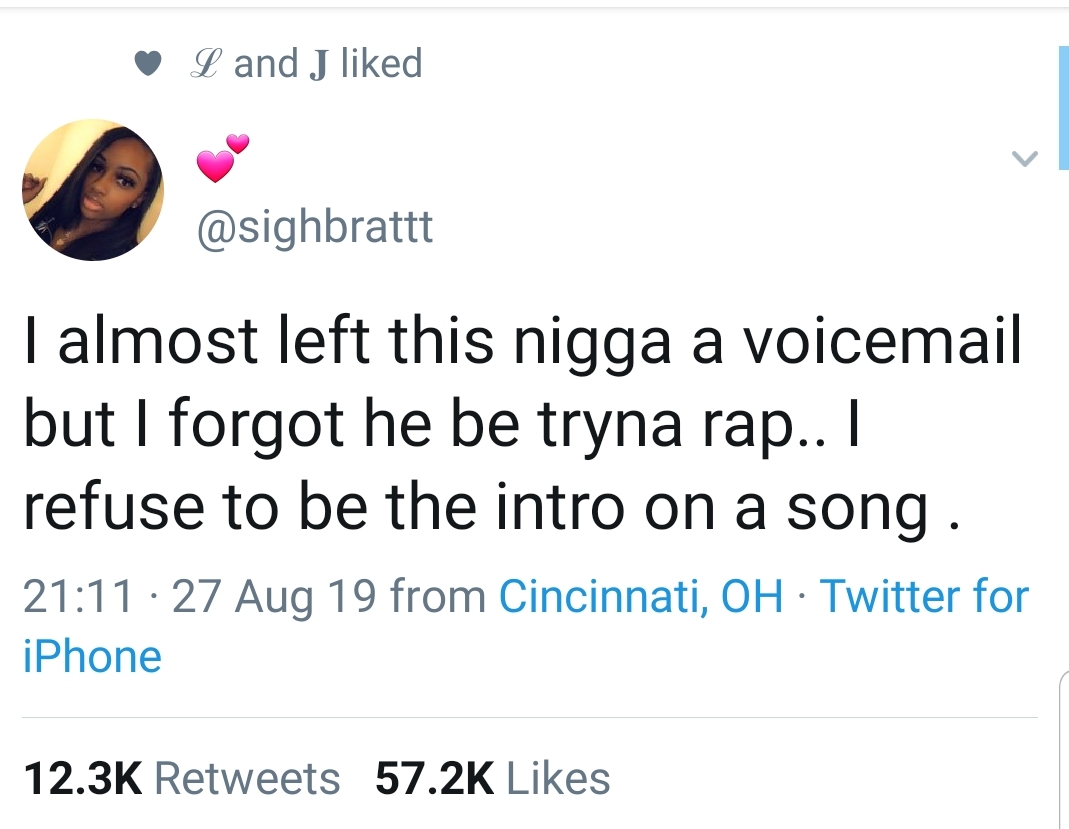Expand tweet actions via the caret
Image resolution: width=1069 pixels, height=829 pixels.
point(1023,157)
